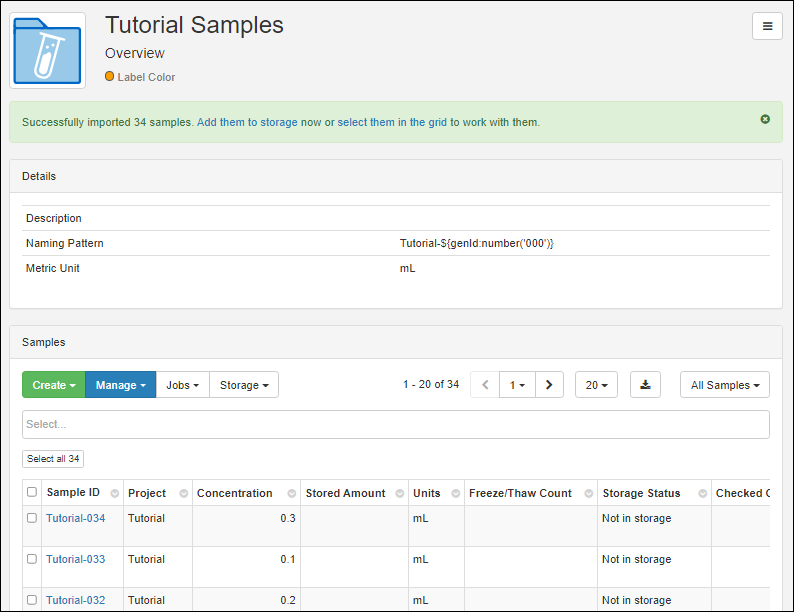Open Concentration column sort menu
The image size is (794, 612).
coord(291,494)
